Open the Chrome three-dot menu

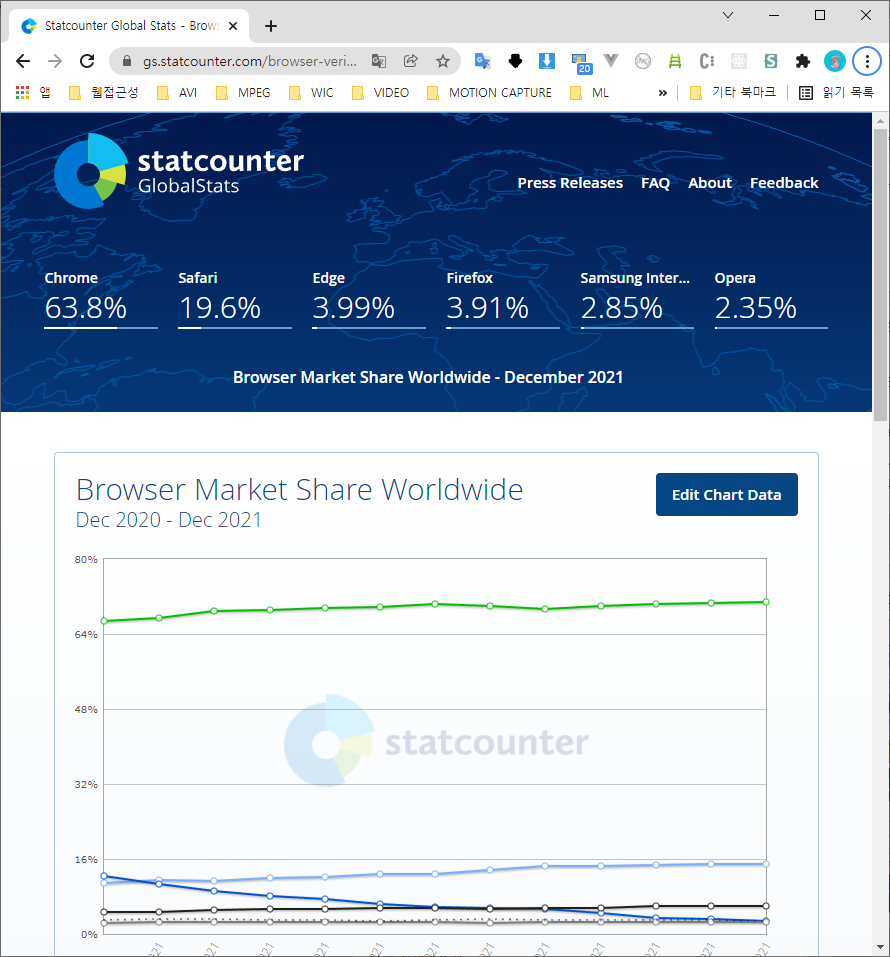coord(867,61)
